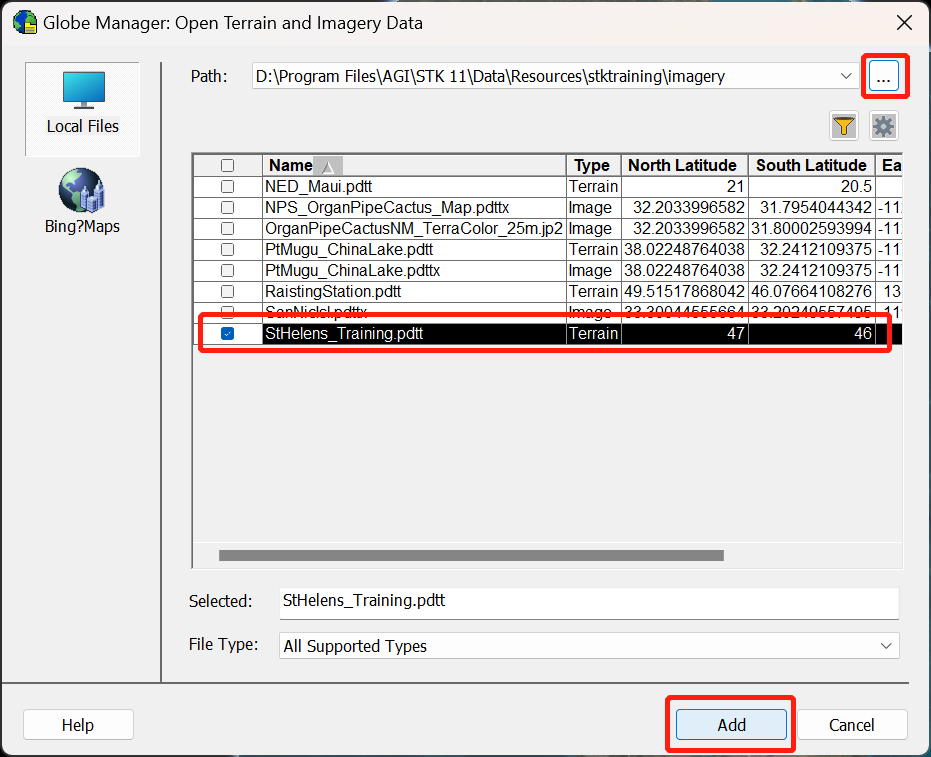Click the Add button
The height and width of the screenshot is (757, 931).
click(x=730, y=724)
